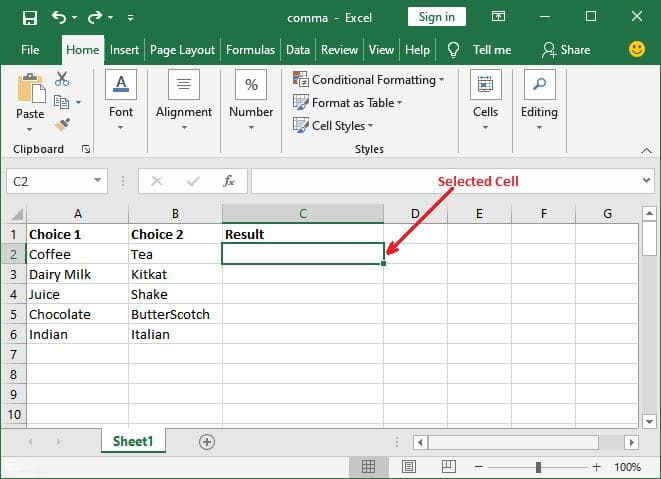
Task: Click the Insert Function fx icon
Action: click(x=228, y=181)
